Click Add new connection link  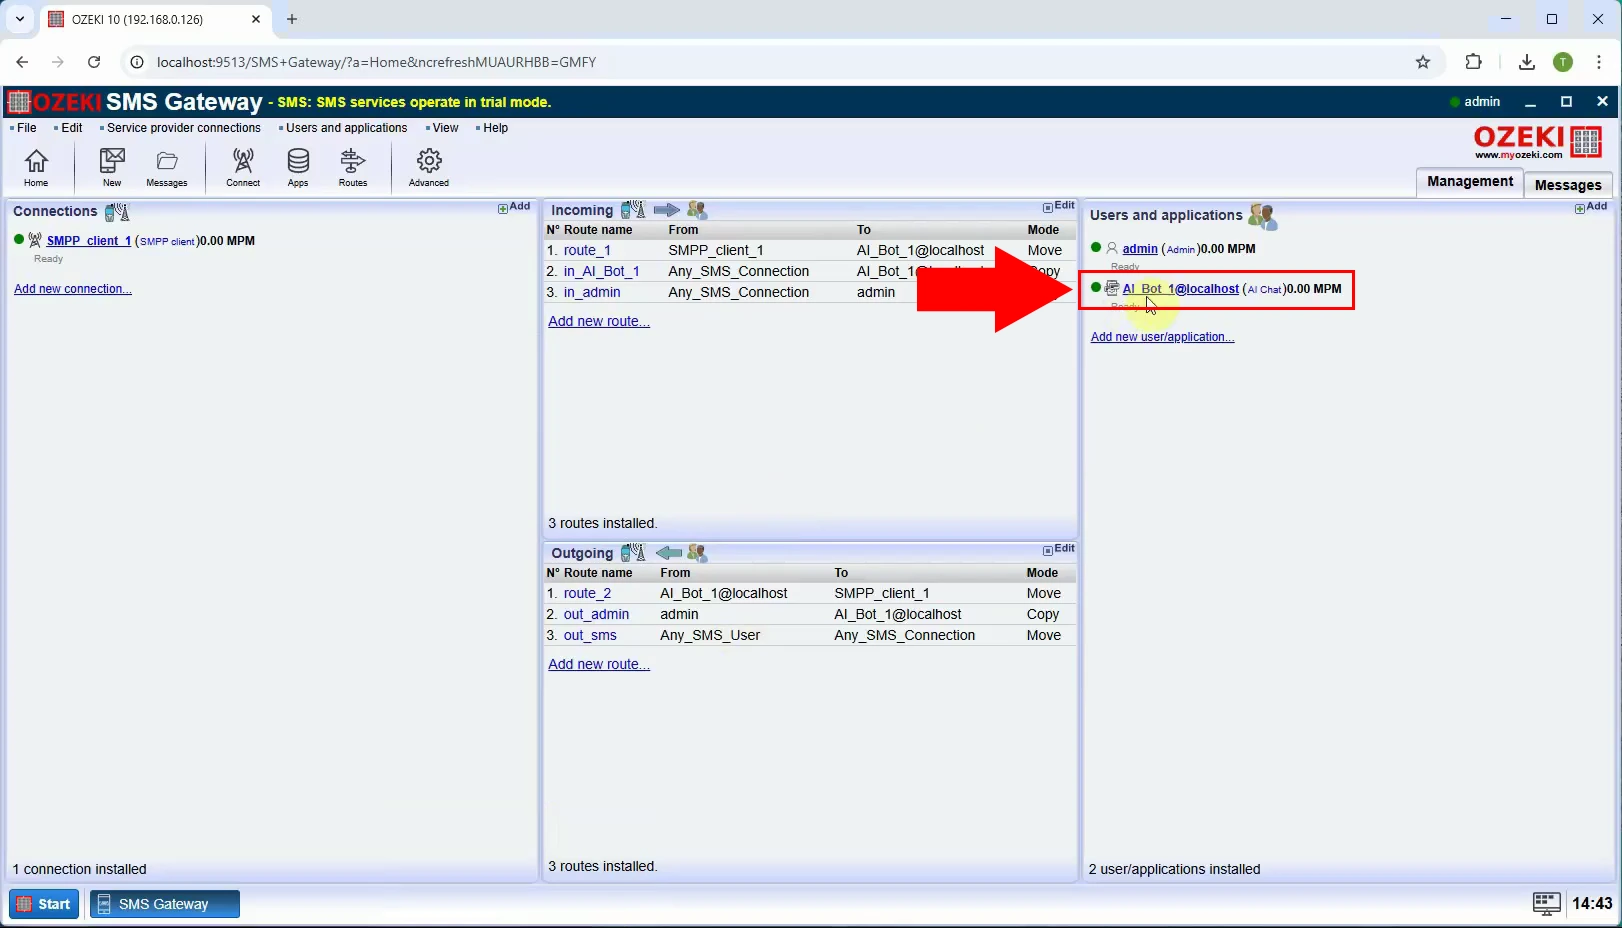(73, 289)
